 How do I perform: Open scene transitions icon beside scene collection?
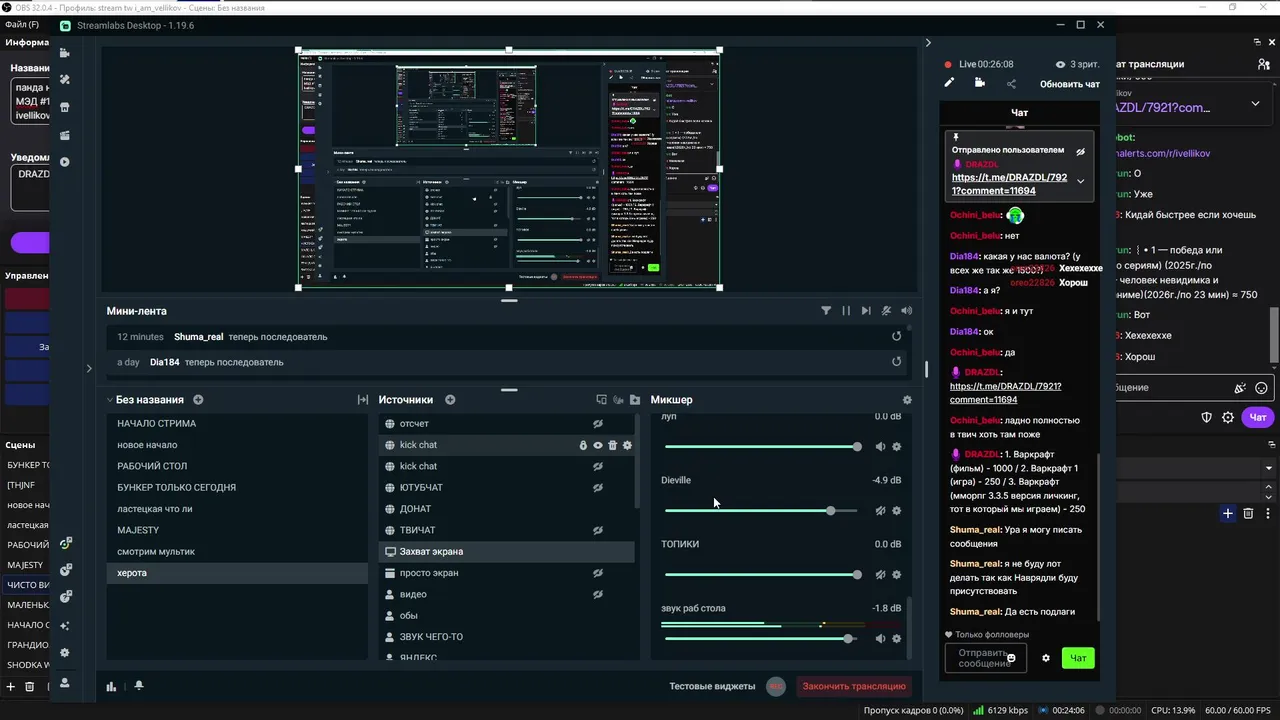362,400
